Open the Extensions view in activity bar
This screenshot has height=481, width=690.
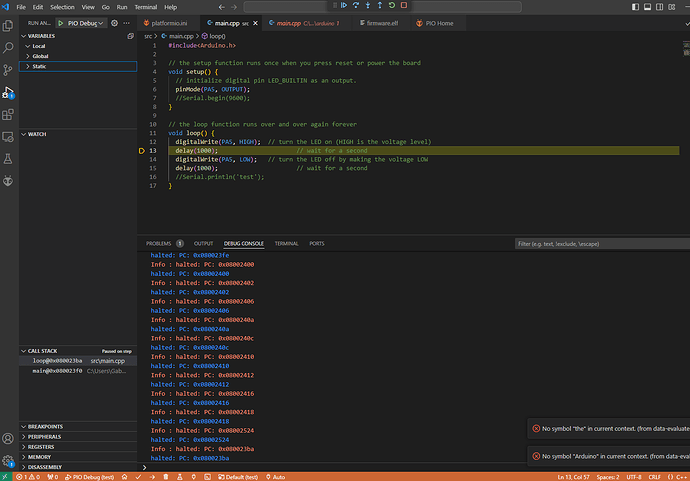click(8, 114)
